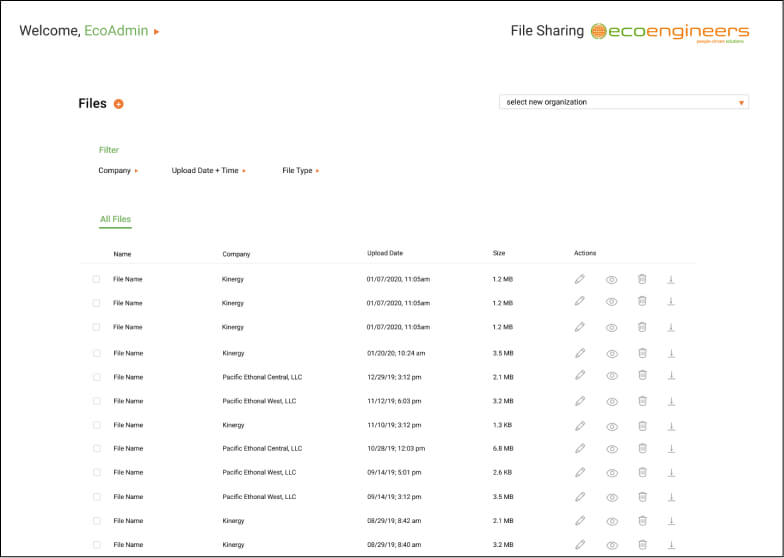The image size is (784, 558).
Task: Delete the 01/20/20 10:24 am file
Action: coord(642,353)
